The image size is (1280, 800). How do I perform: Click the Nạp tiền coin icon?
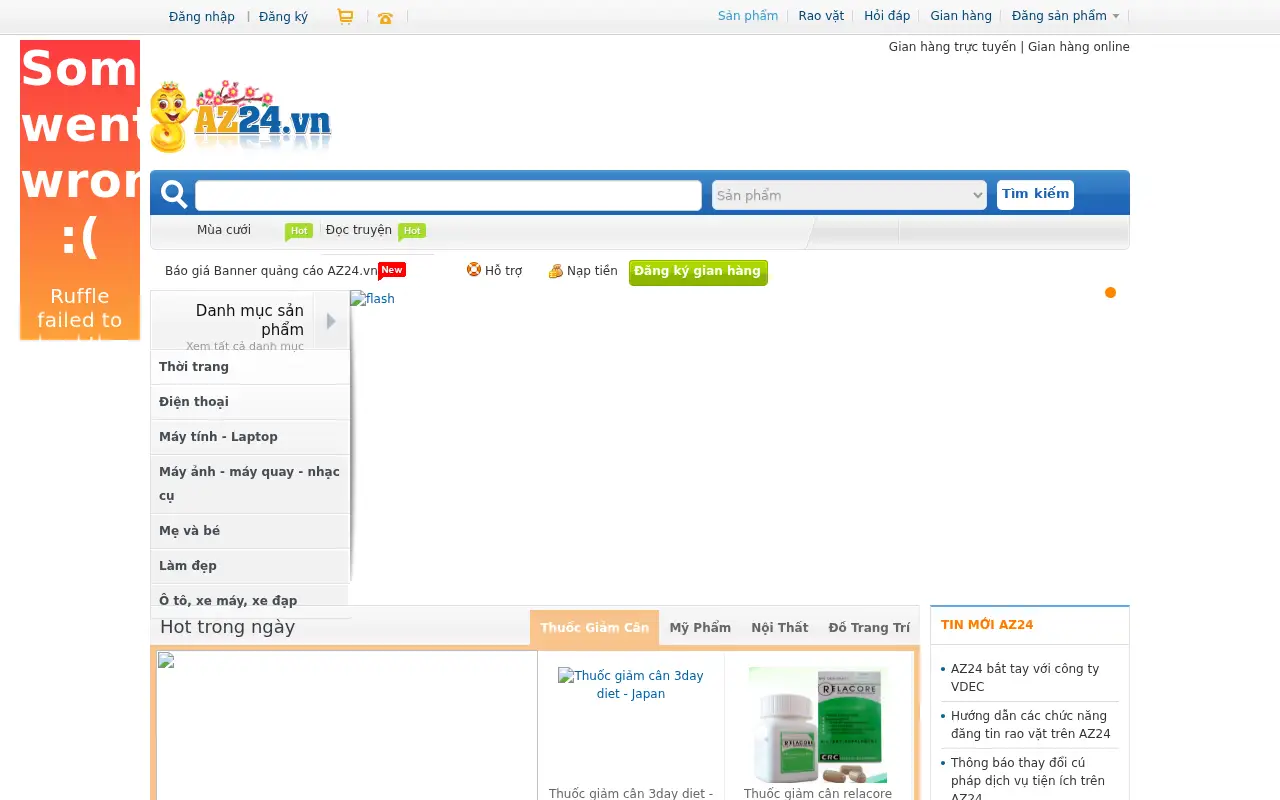tap(556, 271)
